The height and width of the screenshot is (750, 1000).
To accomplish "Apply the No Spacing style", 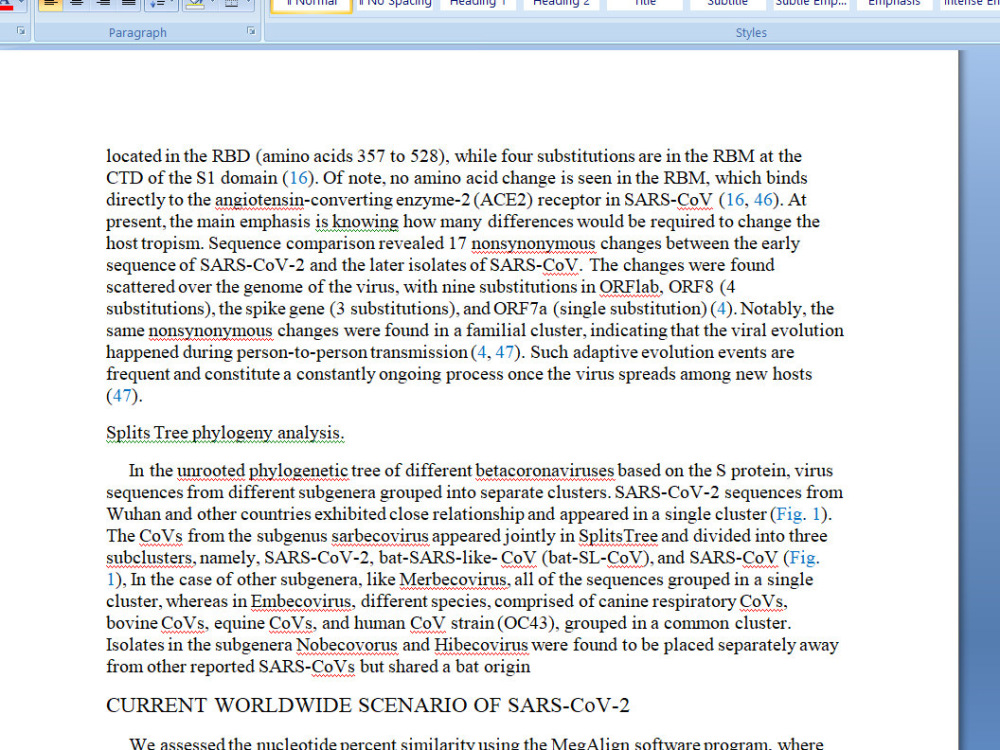I will coord(395,4).
